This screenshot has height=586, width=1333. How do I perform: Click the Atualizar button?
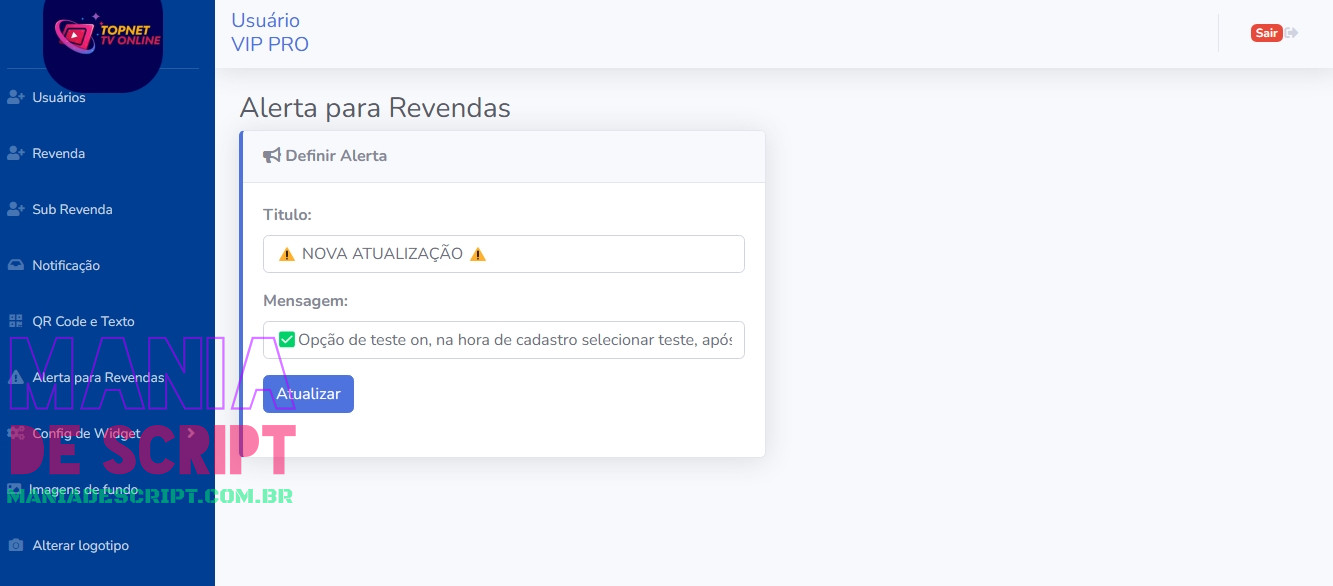308,394
